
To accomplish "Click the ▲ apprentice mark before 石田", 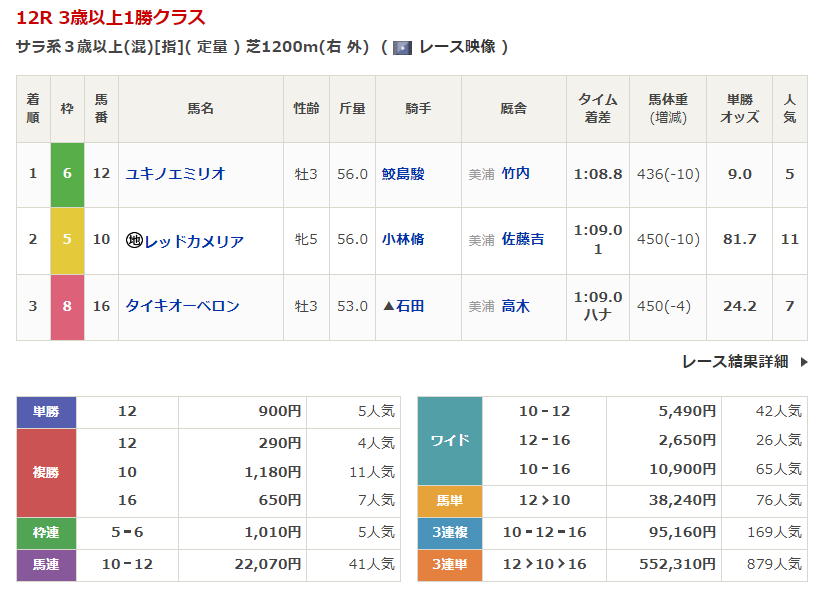I will point(389,306).
